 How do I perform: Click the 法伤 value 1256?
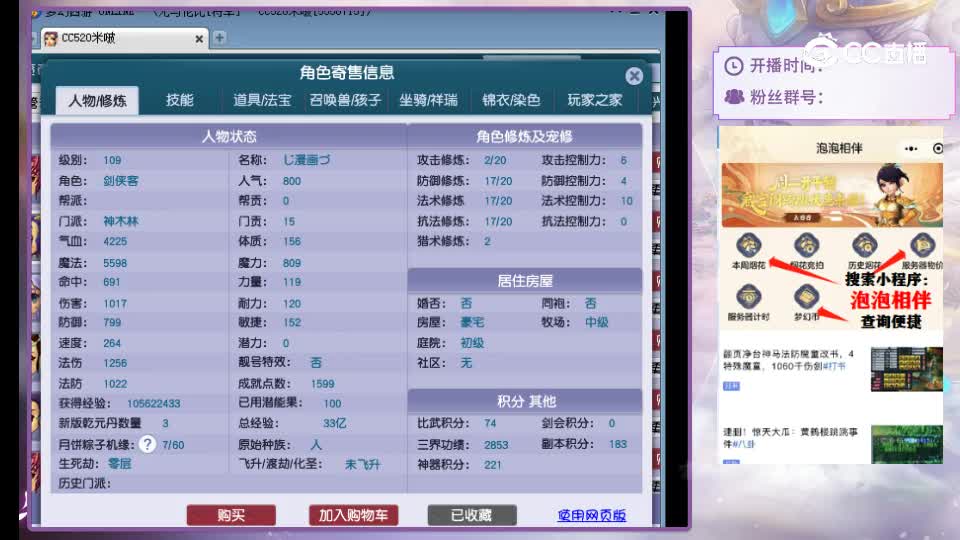[x=115, y=363]
